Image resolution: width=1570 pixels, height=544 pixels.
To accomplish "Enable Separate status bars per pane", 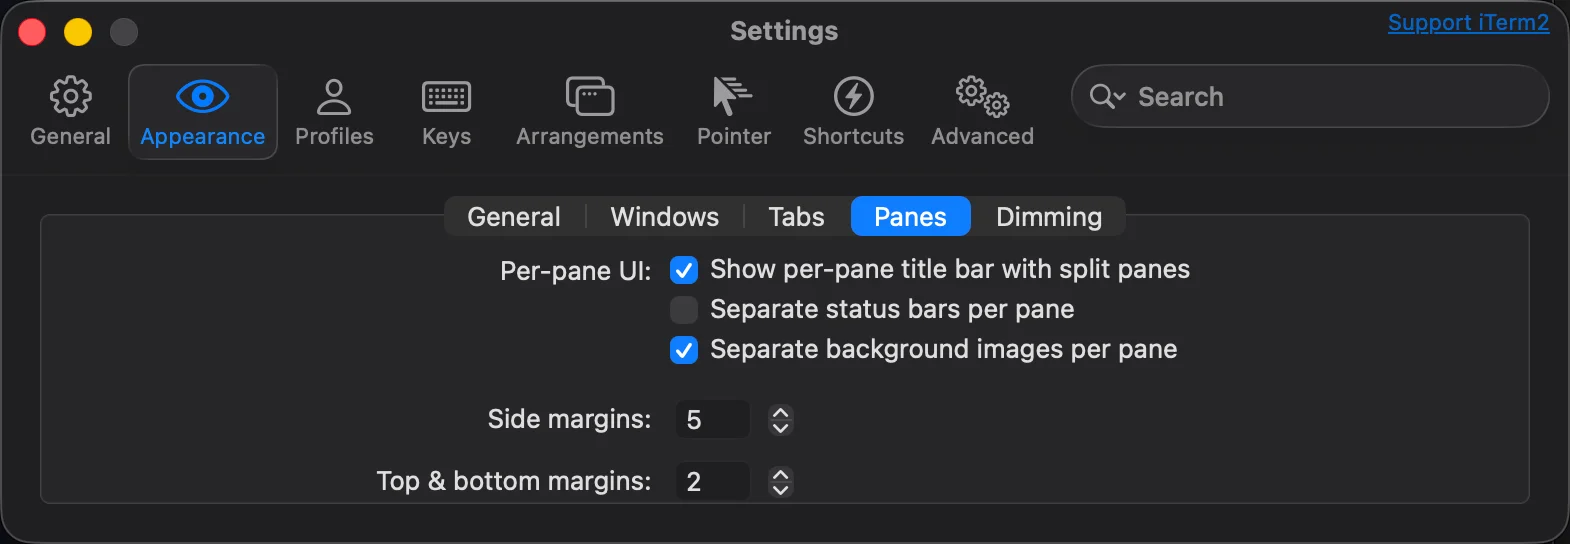I will 684,310.
